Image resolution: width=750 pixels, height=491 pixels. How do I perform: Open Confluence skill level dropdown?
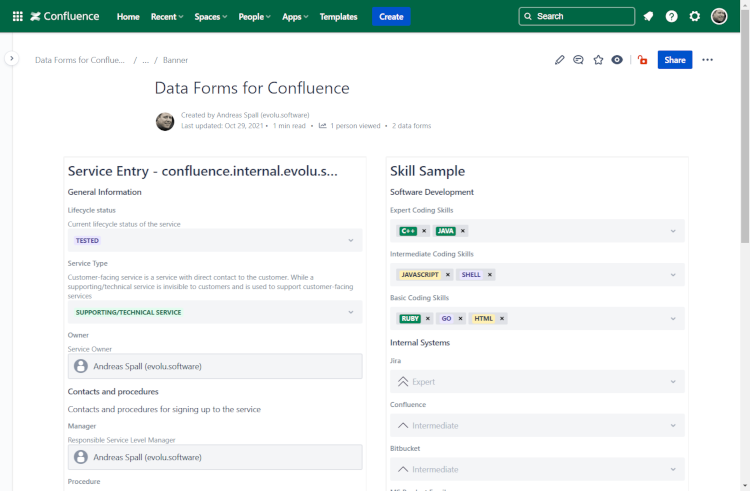click(x=537, y=426)
